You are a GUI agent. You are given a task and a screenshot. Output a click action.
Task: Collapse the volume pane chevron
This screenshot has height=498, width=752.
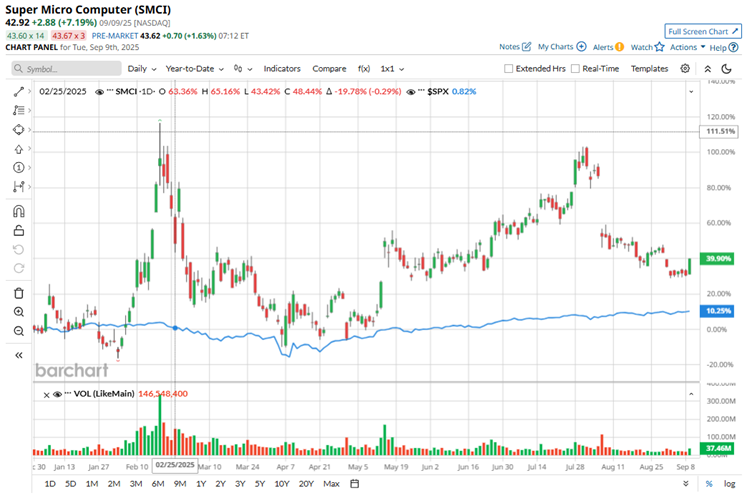pos(691,394)
